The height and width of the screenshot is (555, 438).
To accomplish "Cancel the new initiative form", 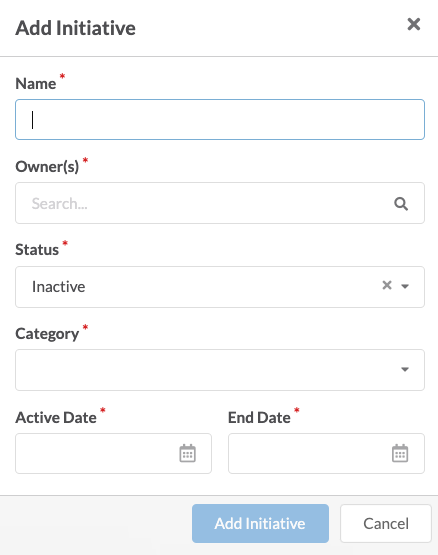I will point(386,523).
